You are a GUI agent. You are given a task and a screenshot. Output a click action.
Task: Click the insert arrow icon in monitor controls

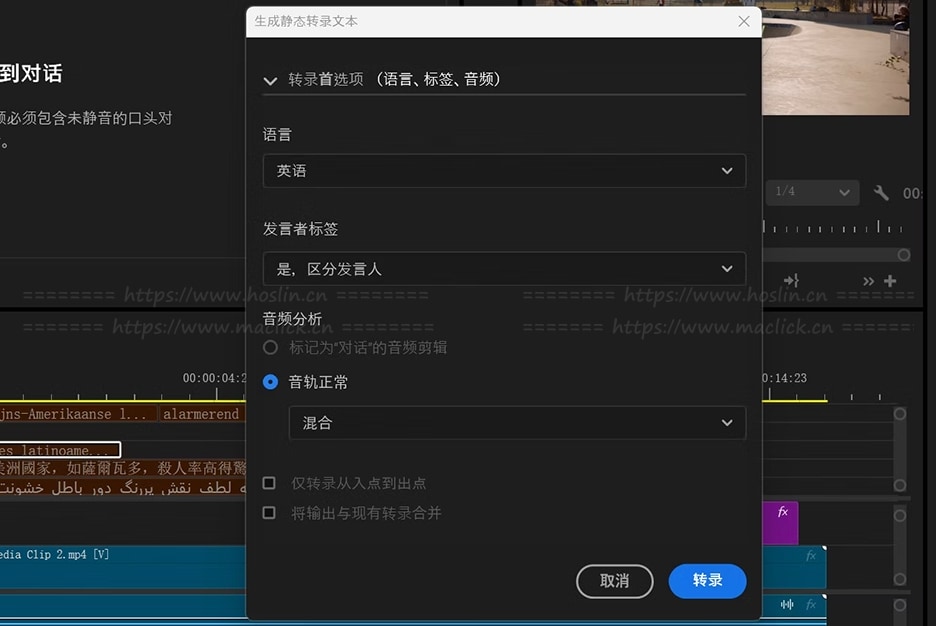point(791,280)
